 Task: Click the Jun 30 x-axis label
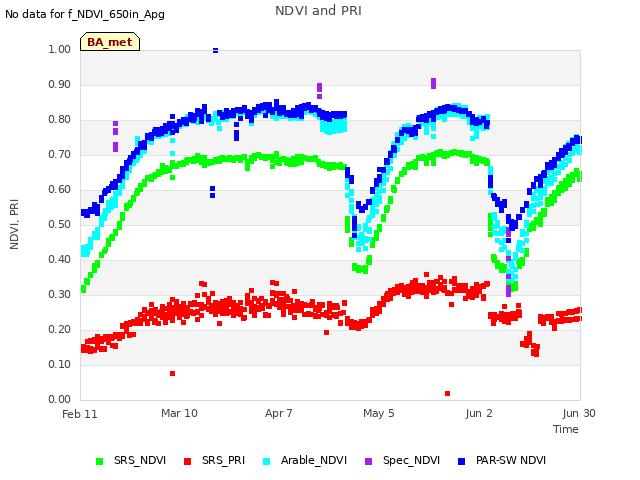pyautogui.click(x=579, y=413)
